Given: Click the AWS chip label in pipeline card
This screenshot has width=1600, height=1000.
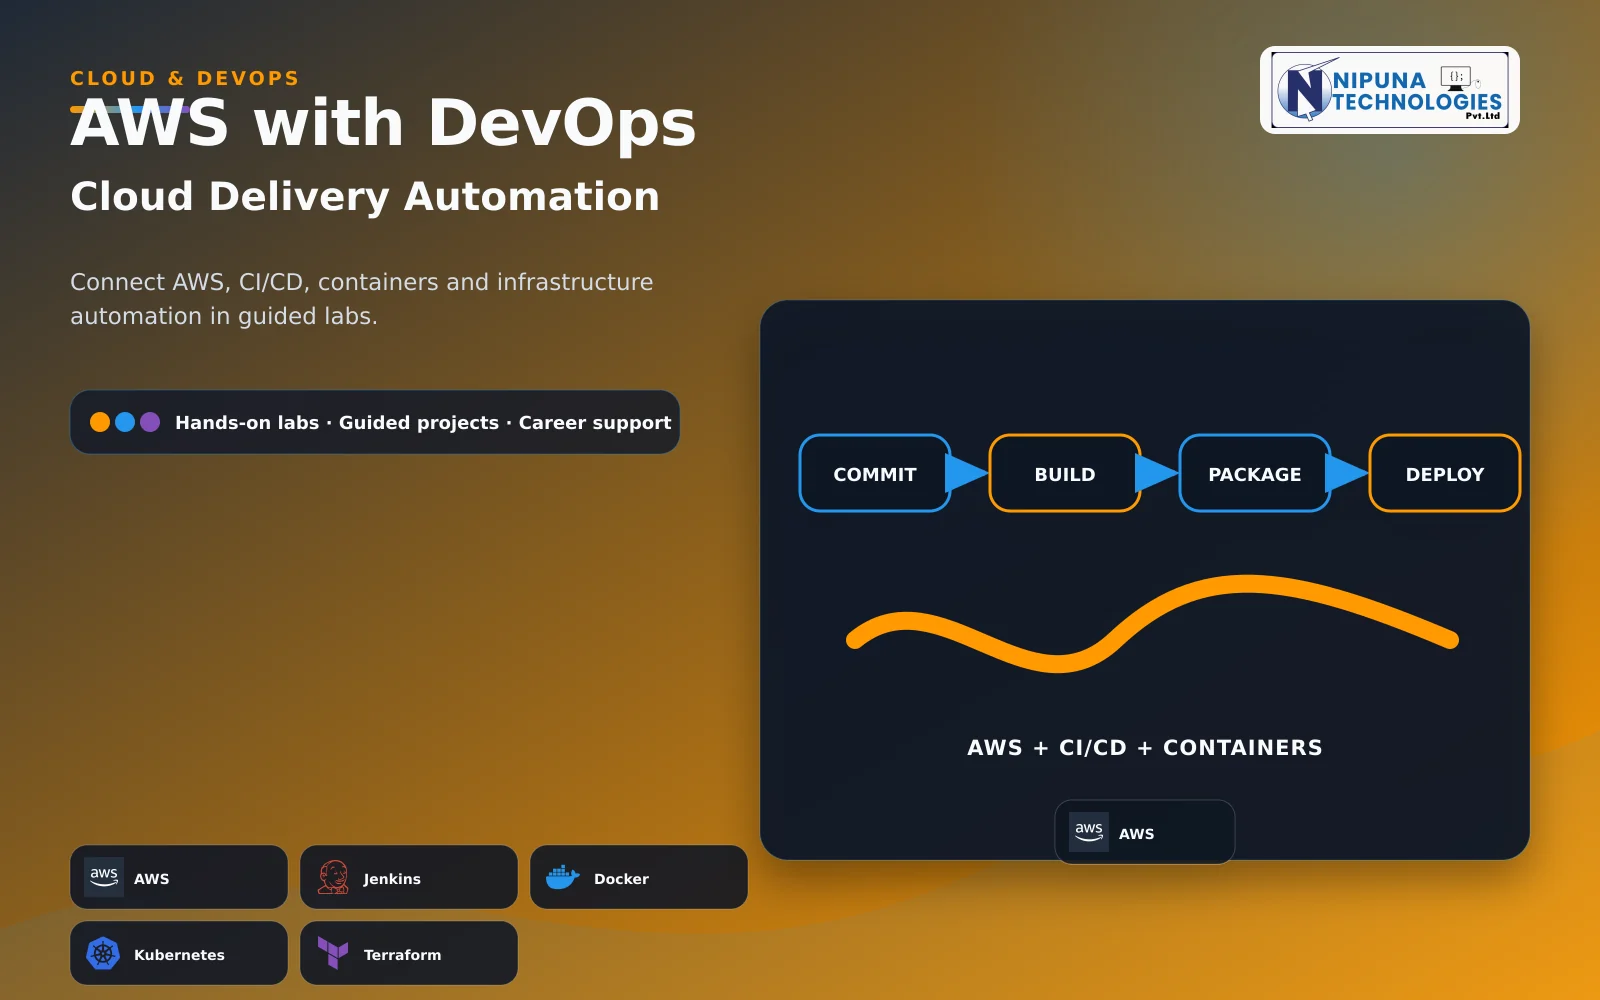Looking at the screenshot, I should (x=1136, y=834).
